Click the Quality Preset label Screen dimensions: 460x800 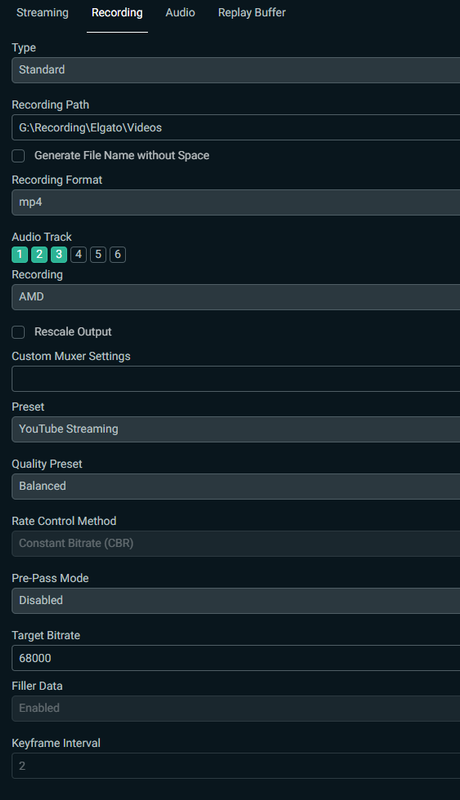47,464
